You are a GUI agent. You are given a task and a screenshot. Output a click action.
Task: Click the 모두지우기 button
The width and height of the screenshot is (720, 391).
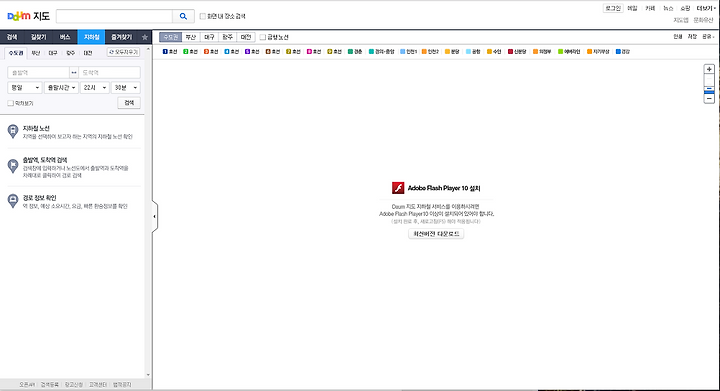[x=124, y=52]
